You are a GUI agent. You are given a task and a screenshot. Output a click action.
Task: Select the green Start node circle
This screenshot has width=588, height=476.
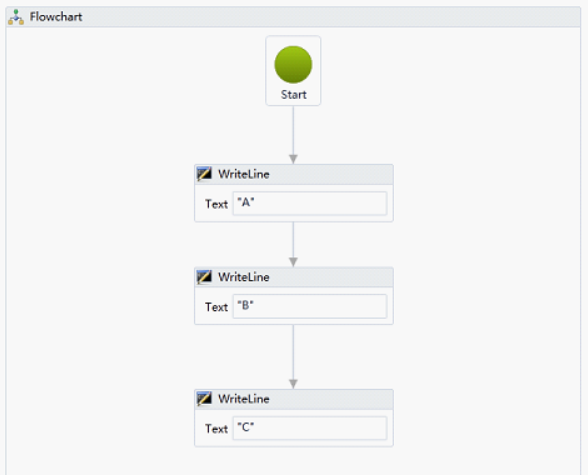(293, 65)
